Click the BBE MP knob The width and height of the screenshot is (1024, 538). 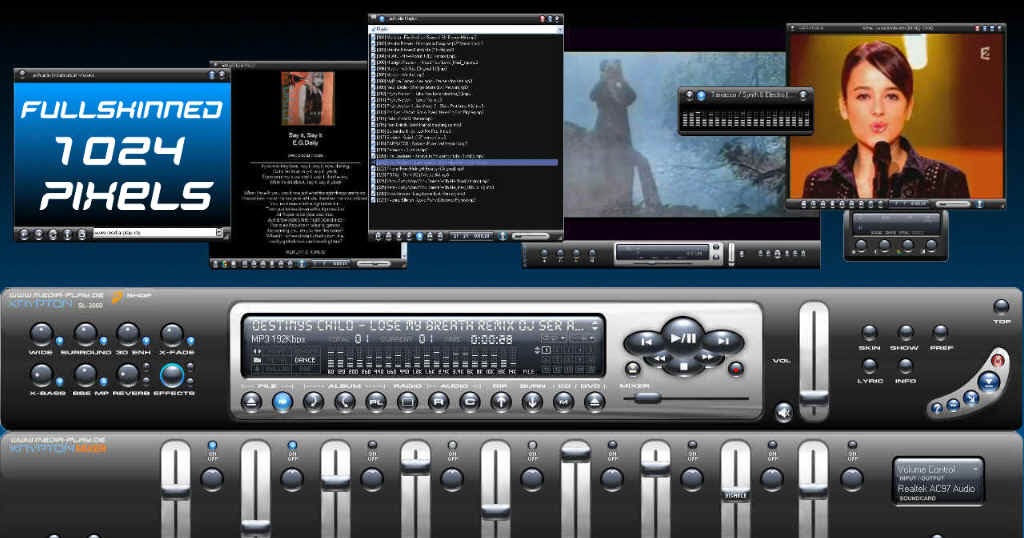[86, 375]
